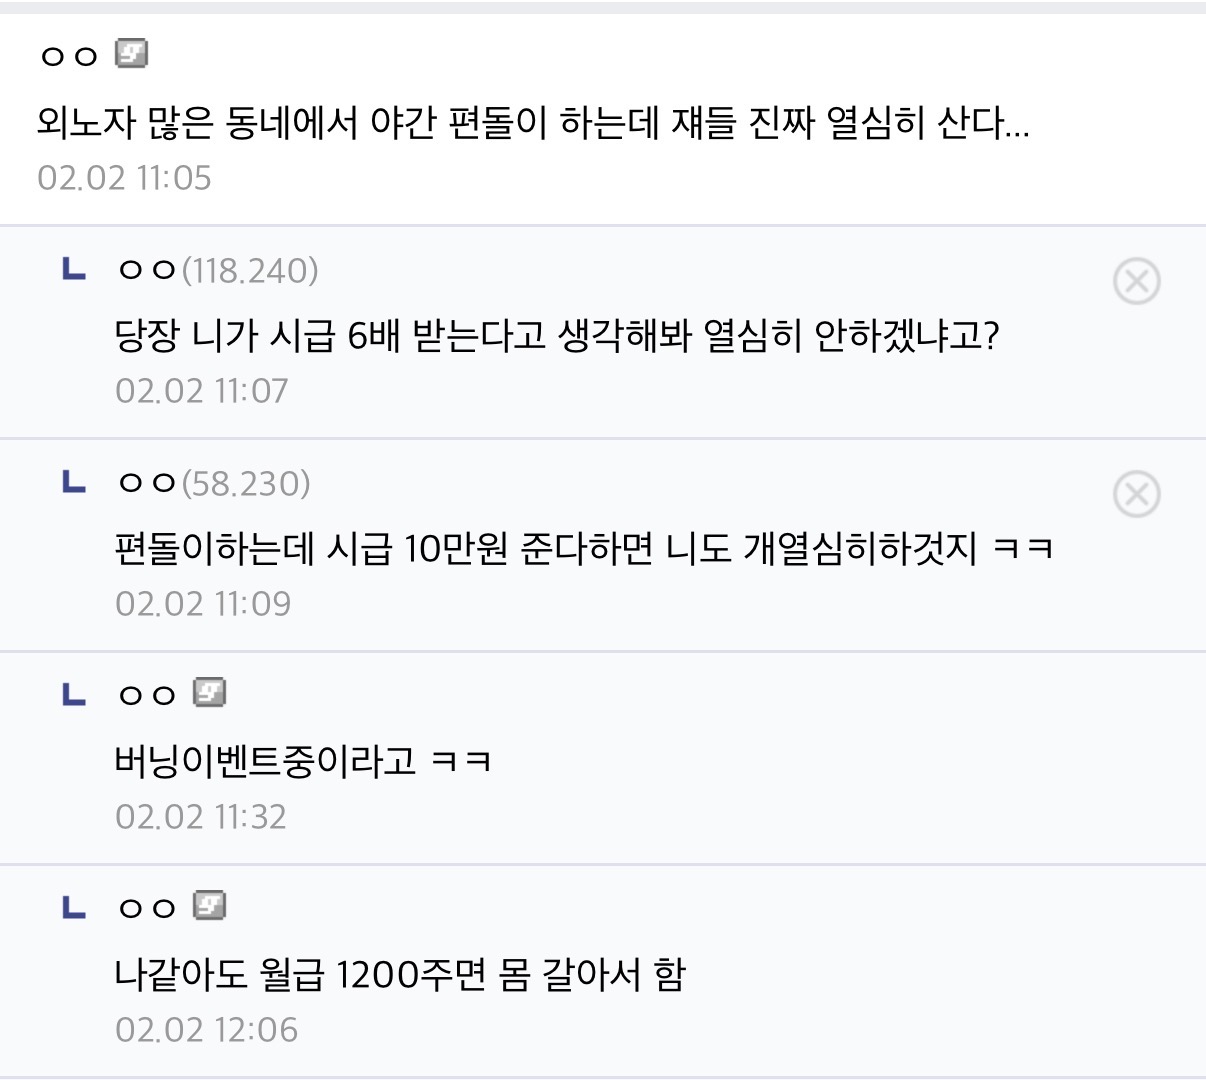Click the ㅇㅇ nickname on the 12:06 reply
Screen dimensions: 1206x1080
tap(147, 908)
